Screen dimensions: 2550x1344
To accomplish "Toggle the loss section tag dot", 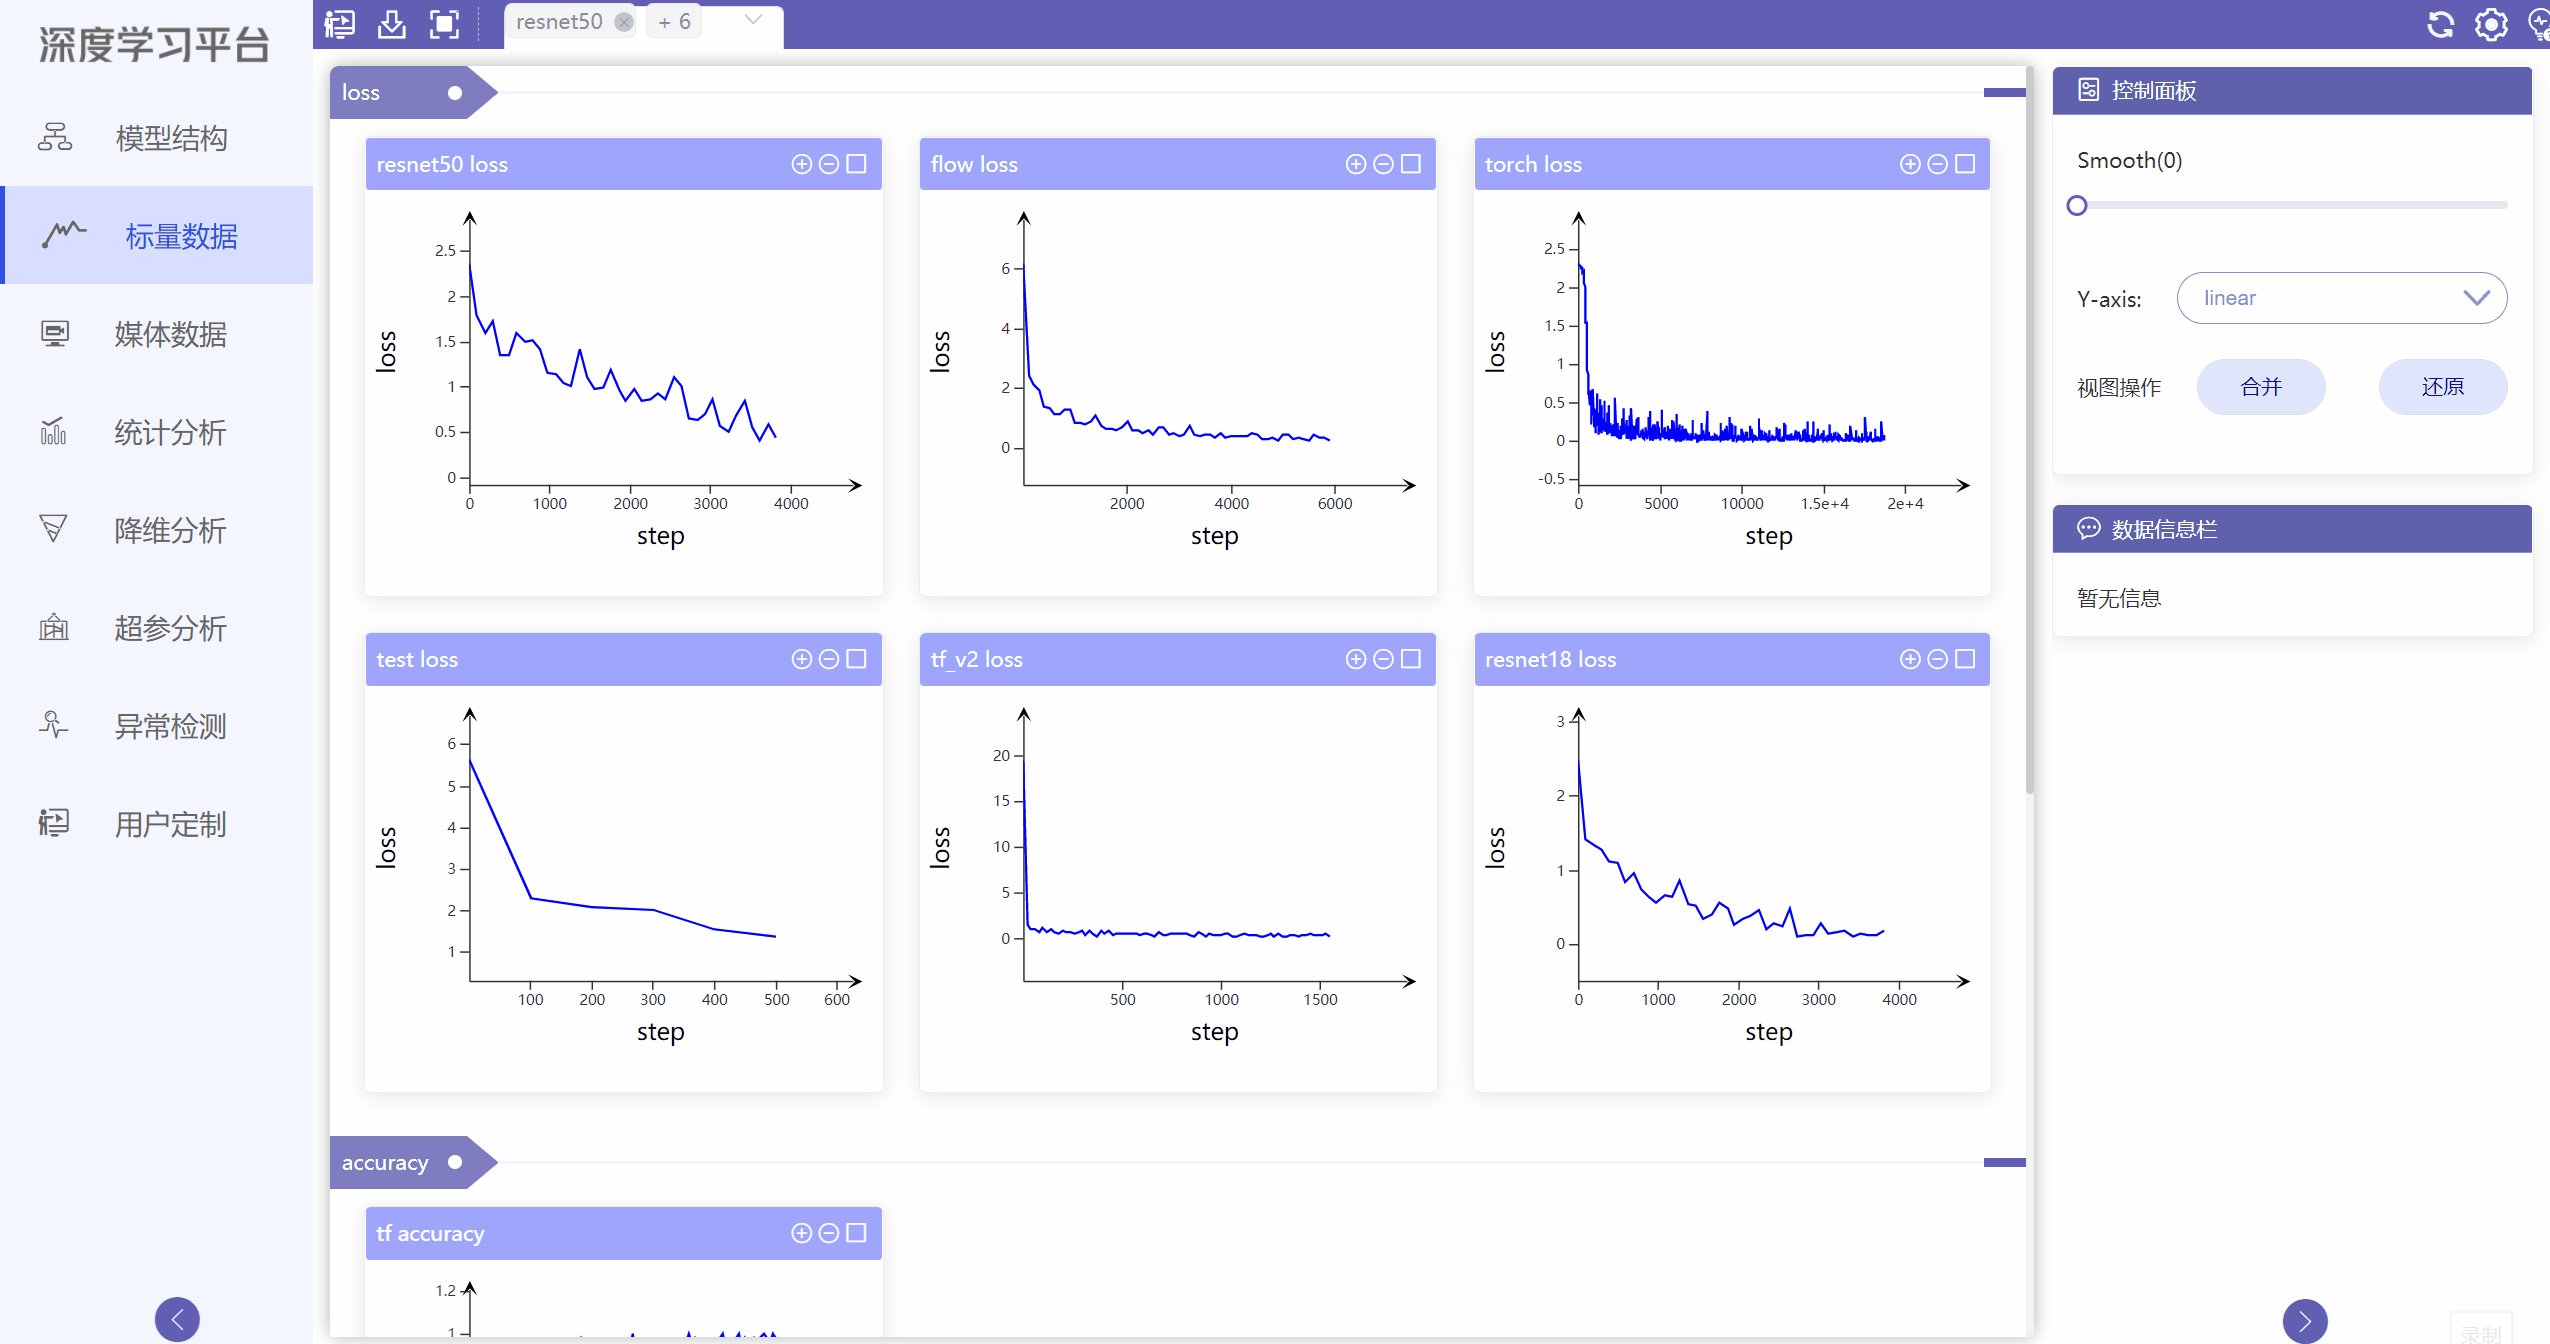I will 455,93.
